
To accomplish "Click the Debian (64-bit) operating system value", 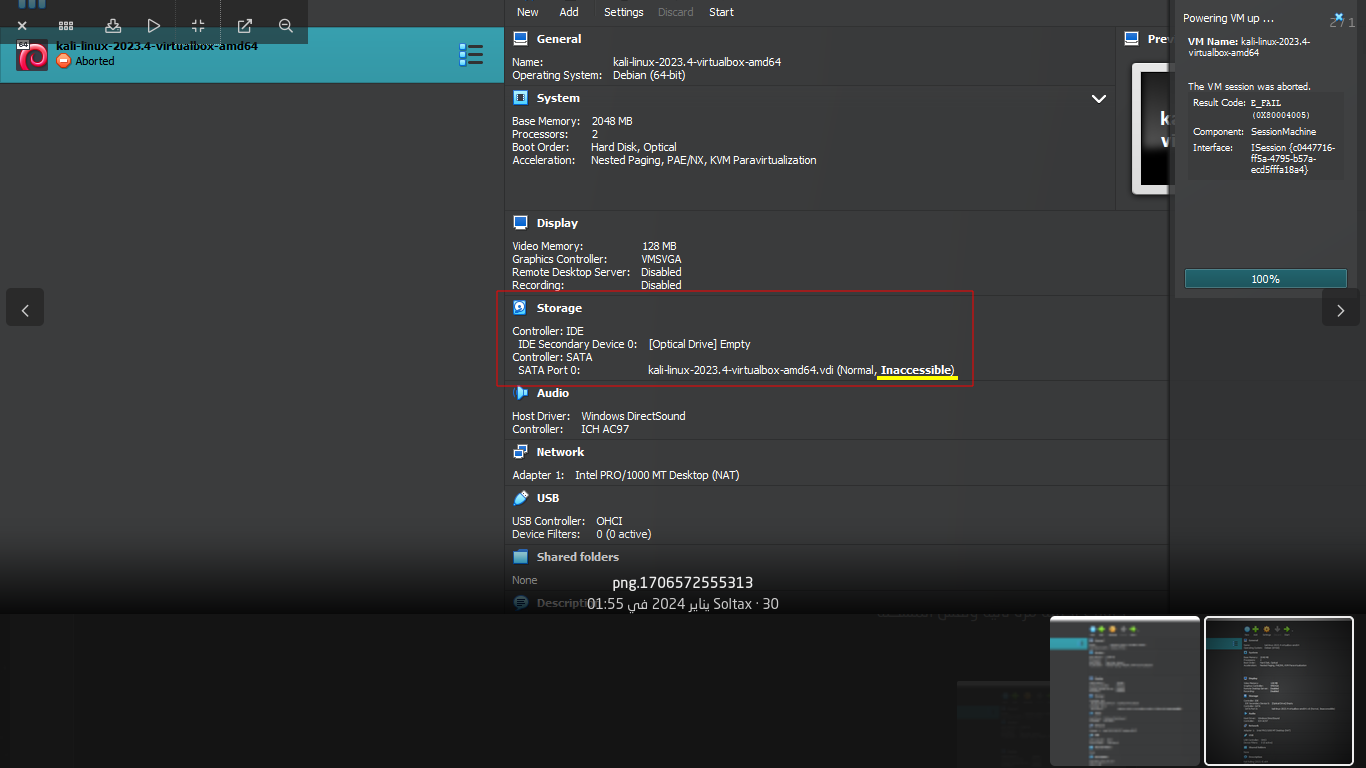I will [649, 75].
